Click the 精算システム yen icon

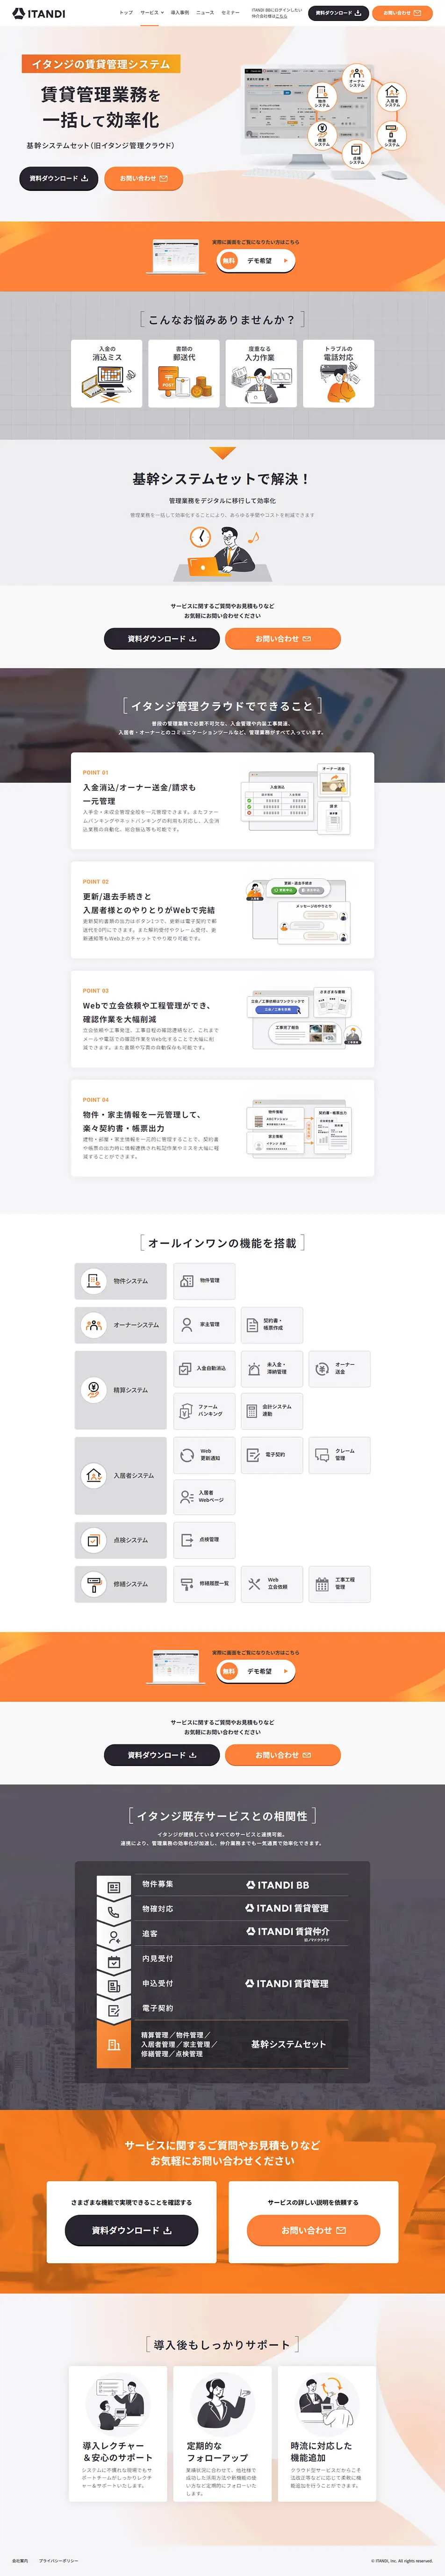pyautogui.click(x=93, y=1389)
